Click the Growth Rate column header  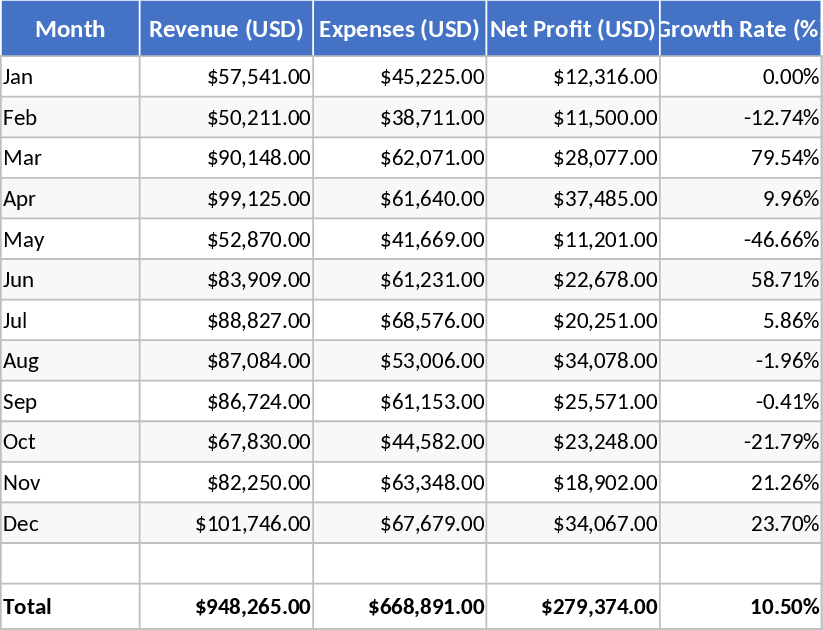740,29
